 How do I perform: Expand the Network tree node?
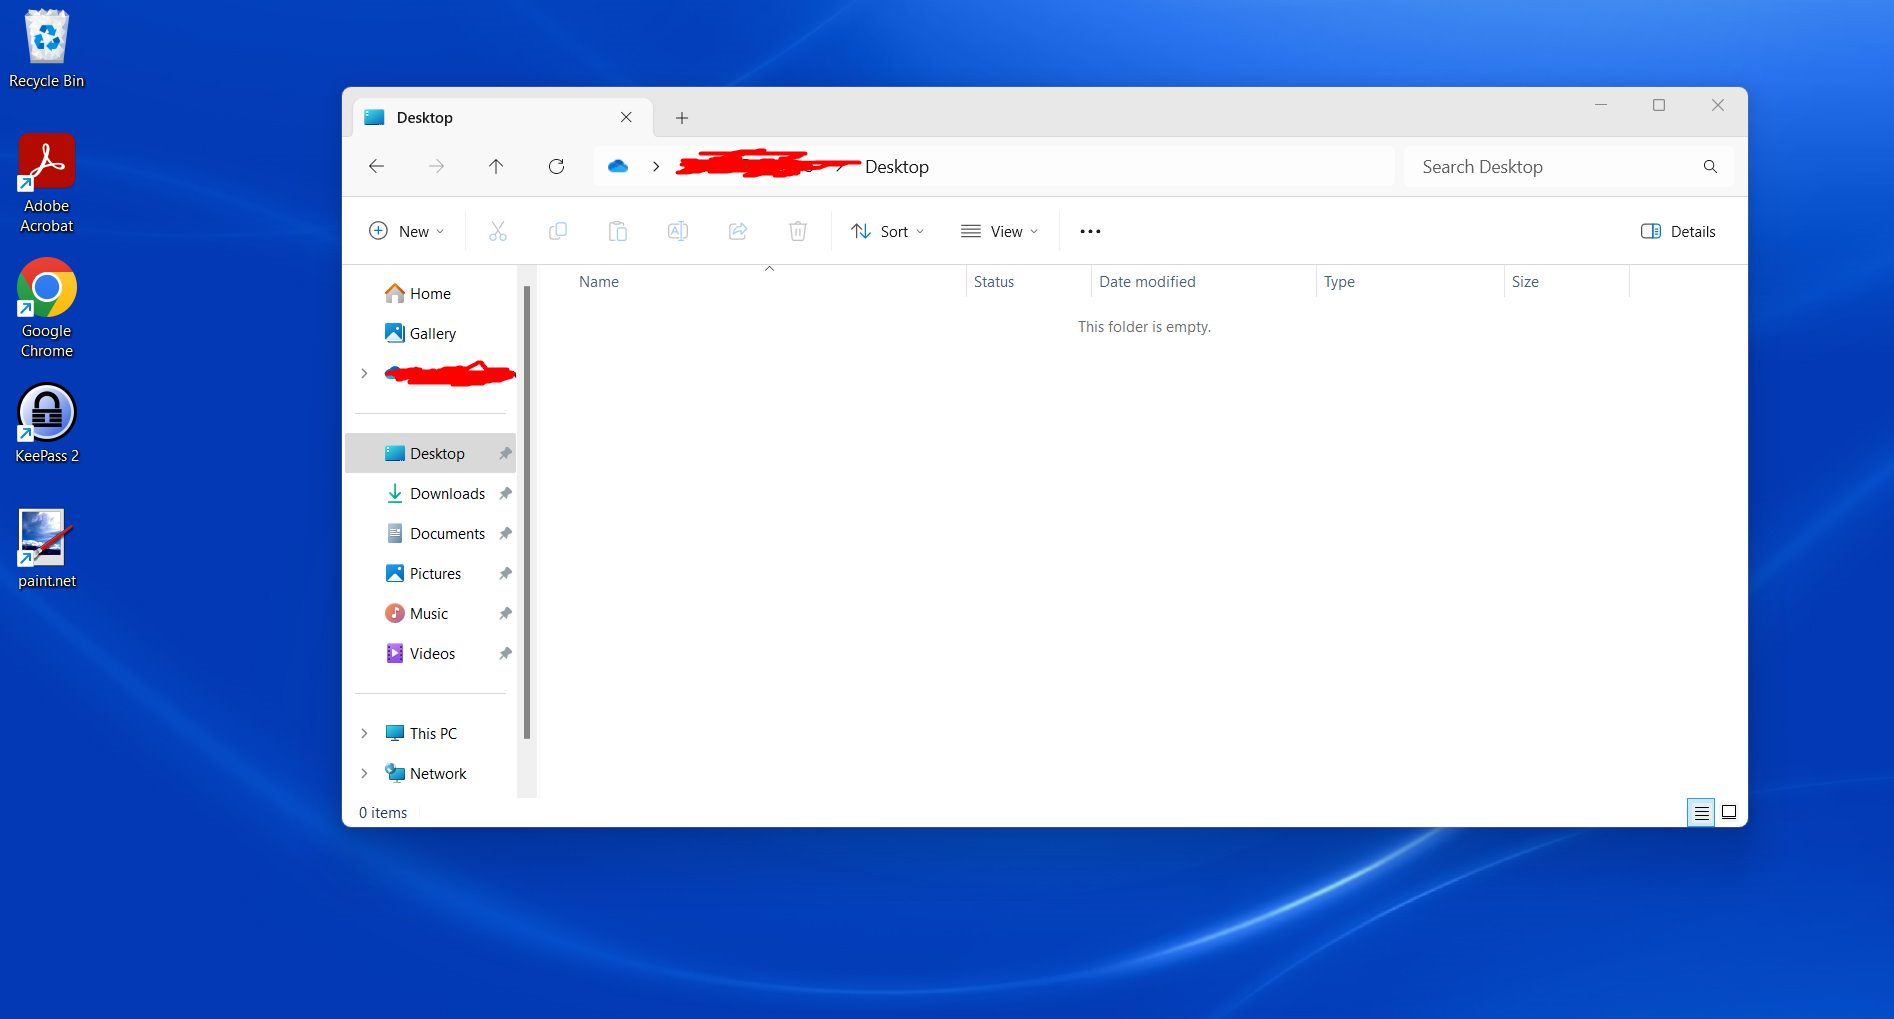point(364,773)
